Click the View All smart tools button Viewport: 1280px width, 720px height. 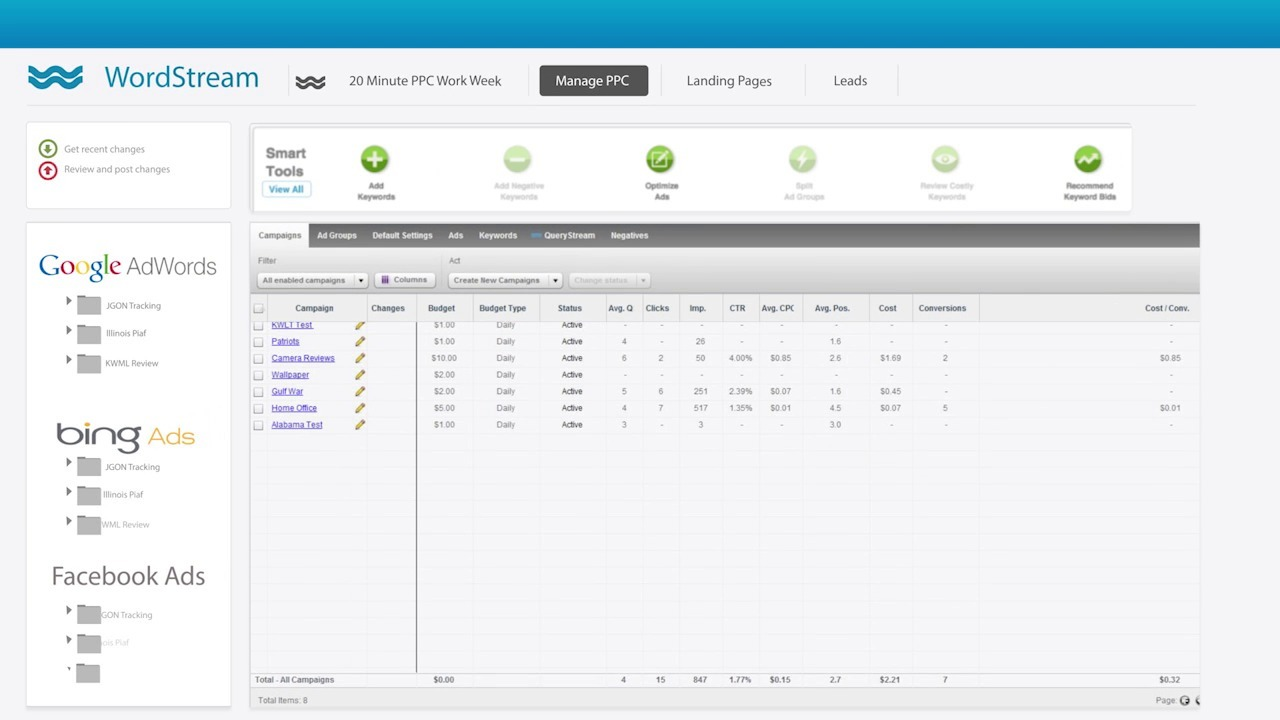(x=286, y=189)
